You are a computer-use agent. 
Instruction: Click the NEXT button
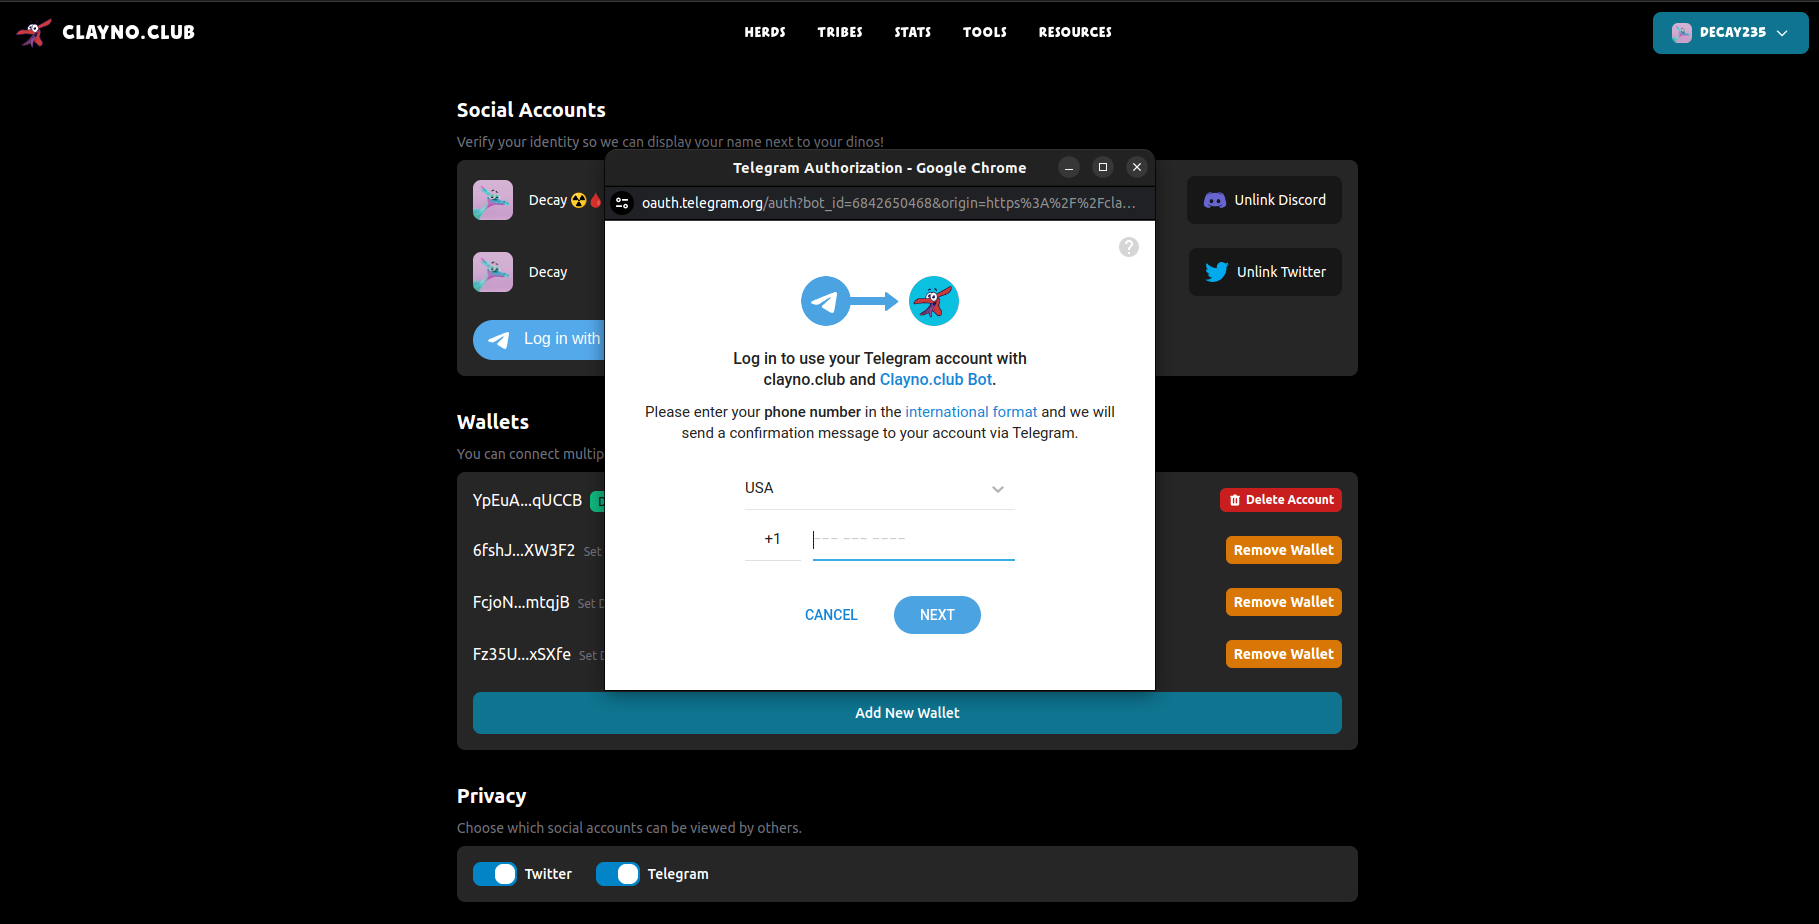pyautogui.click(x=937, y=615)
